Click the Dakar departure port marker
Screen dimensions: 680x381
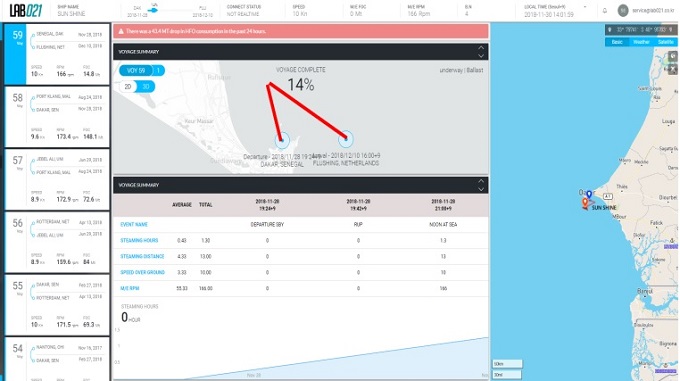click(x=282, y=140)
